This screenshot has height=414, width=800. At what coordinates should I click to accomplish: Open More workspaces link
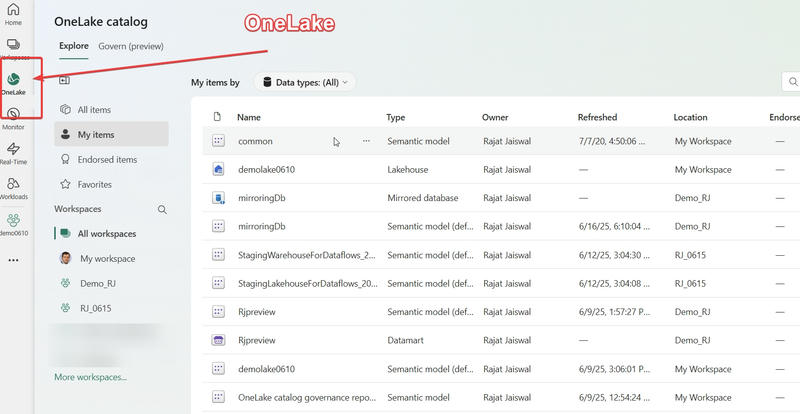(91, 377)
